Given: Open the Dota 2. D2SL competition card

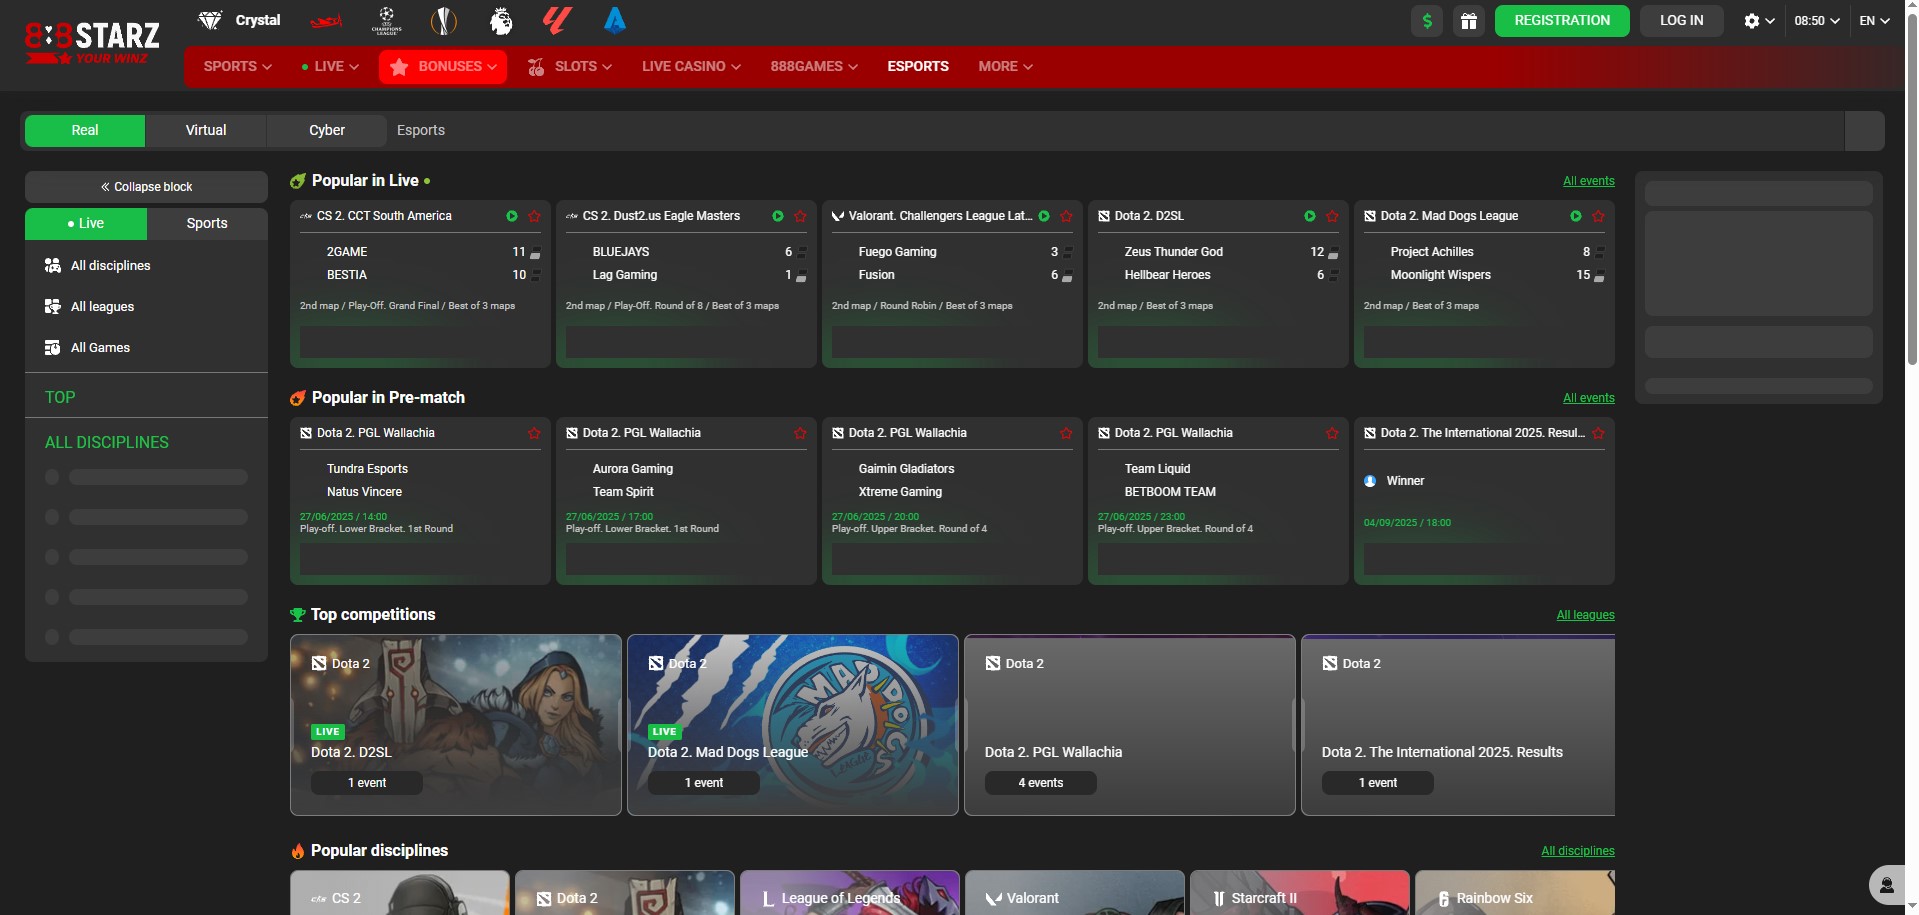Looking at the screenshot, I should [456, 725].
